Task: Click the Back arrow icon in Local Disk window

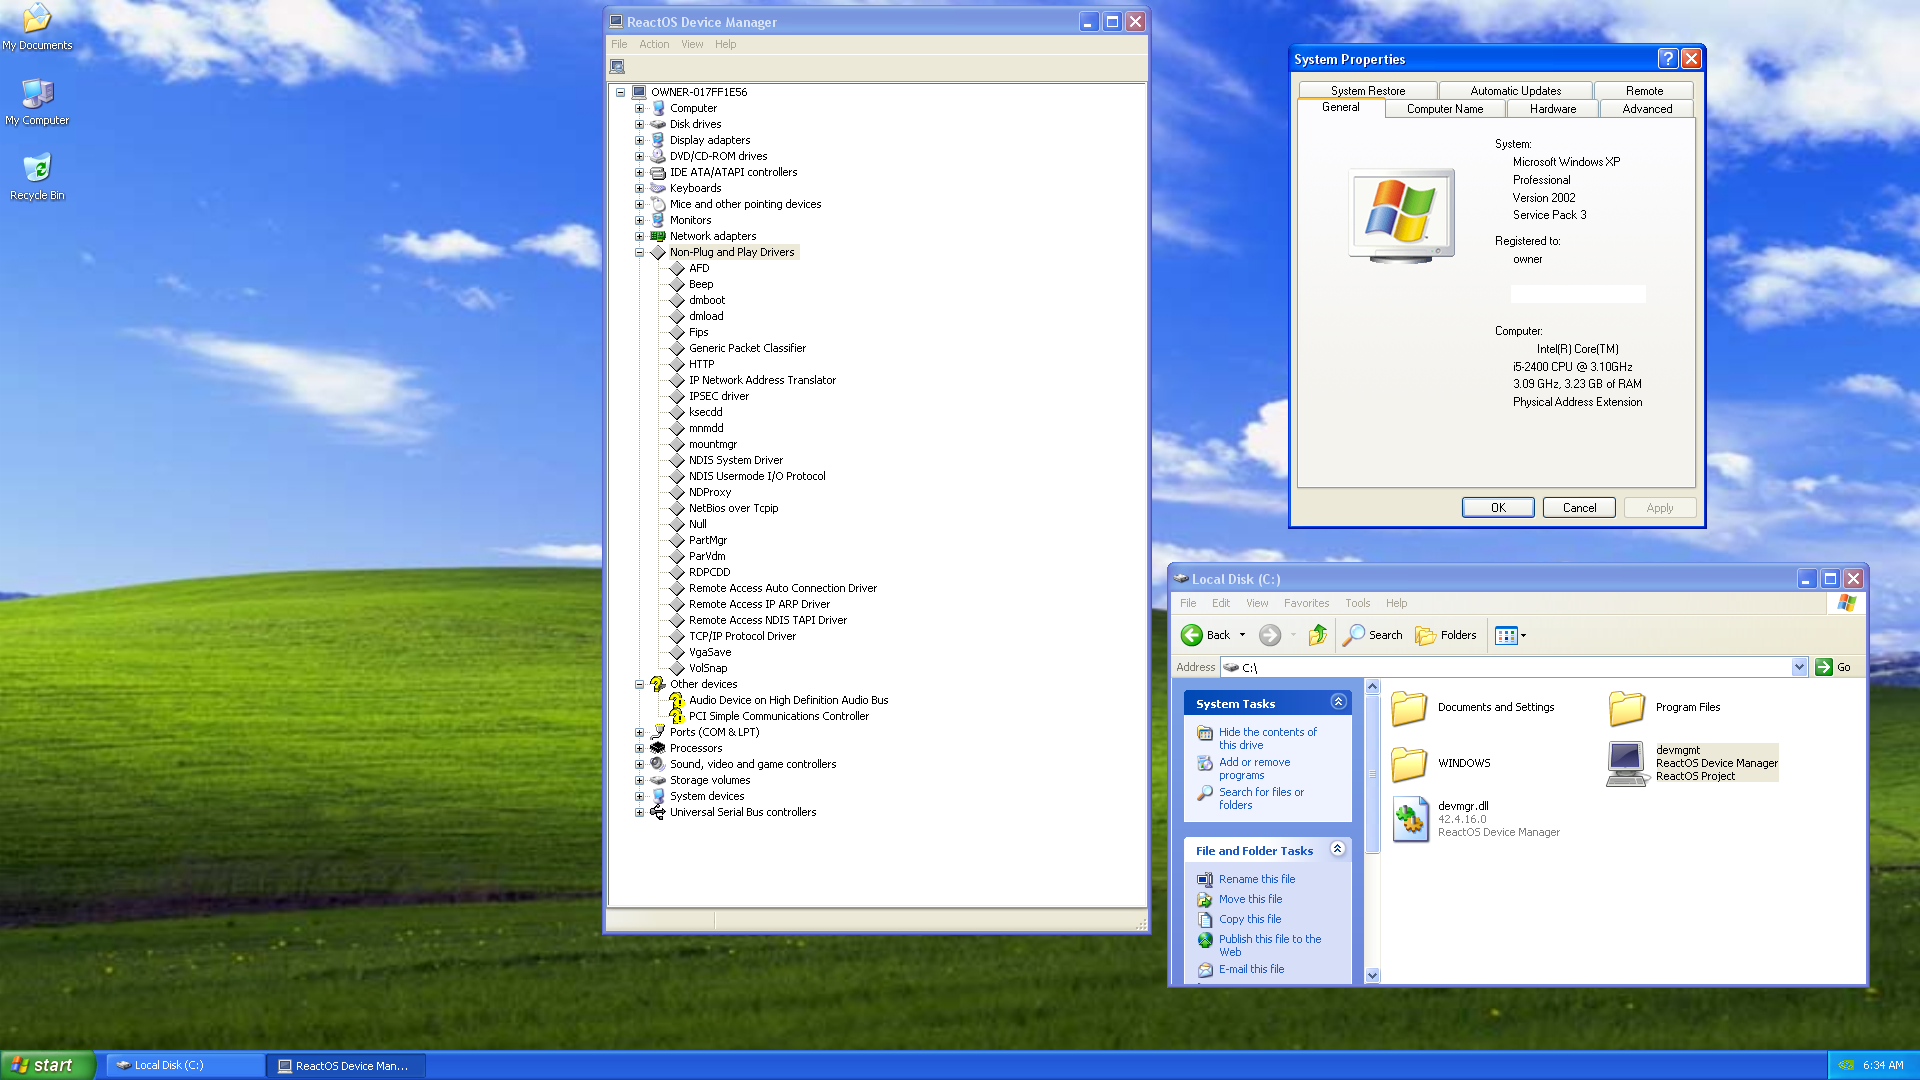Action: click(x=1192, y=635)
